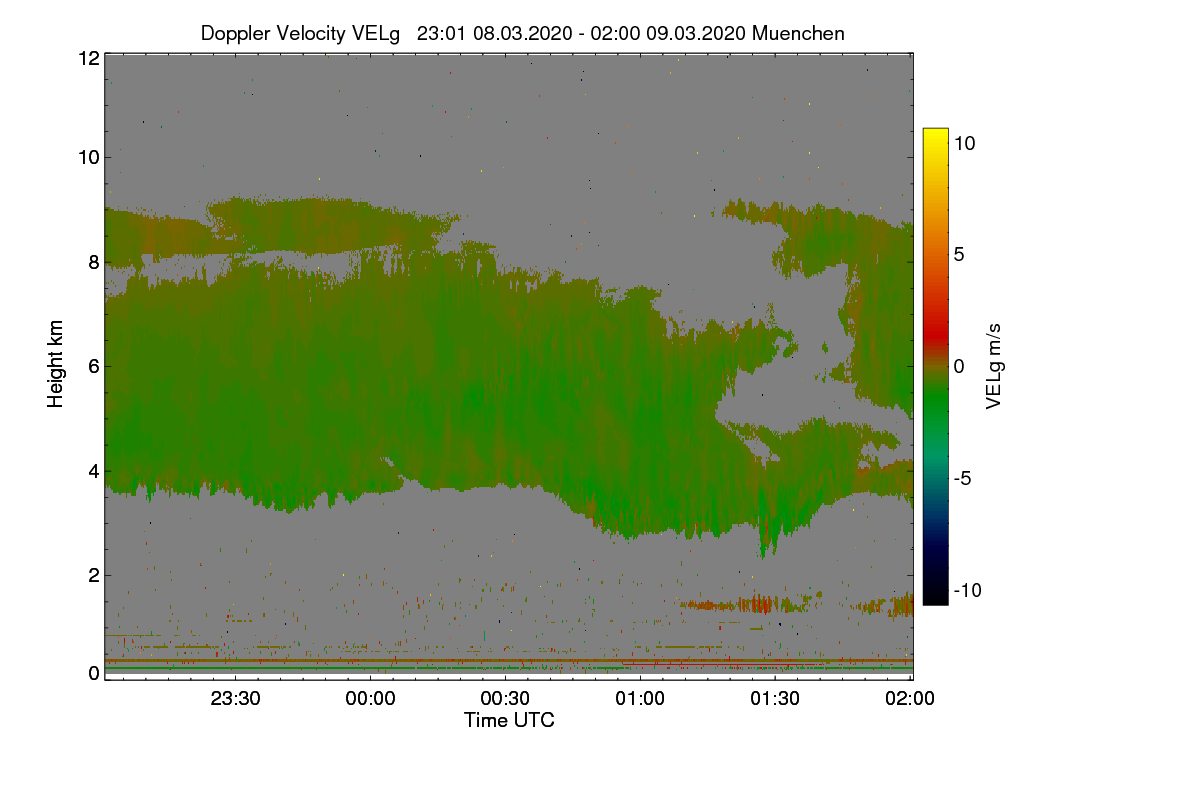Click the colorbar value 0 label
Screen dimensions: 1200x800
(x=958, y=366)
